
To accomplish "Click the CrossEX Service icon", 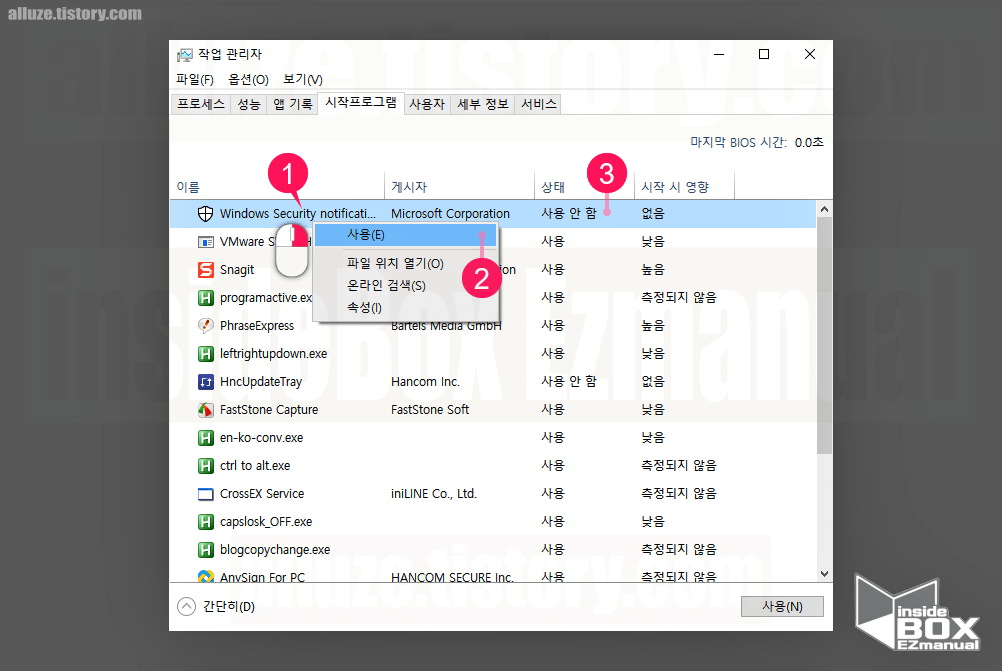I will [x=205, y=494].
